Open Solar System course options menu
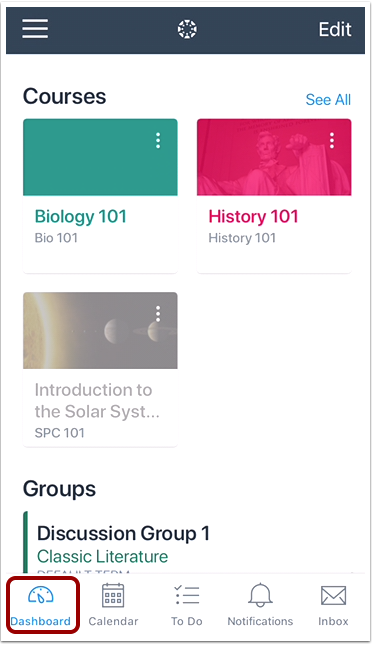The image size is (374, 646). (158, 314)
